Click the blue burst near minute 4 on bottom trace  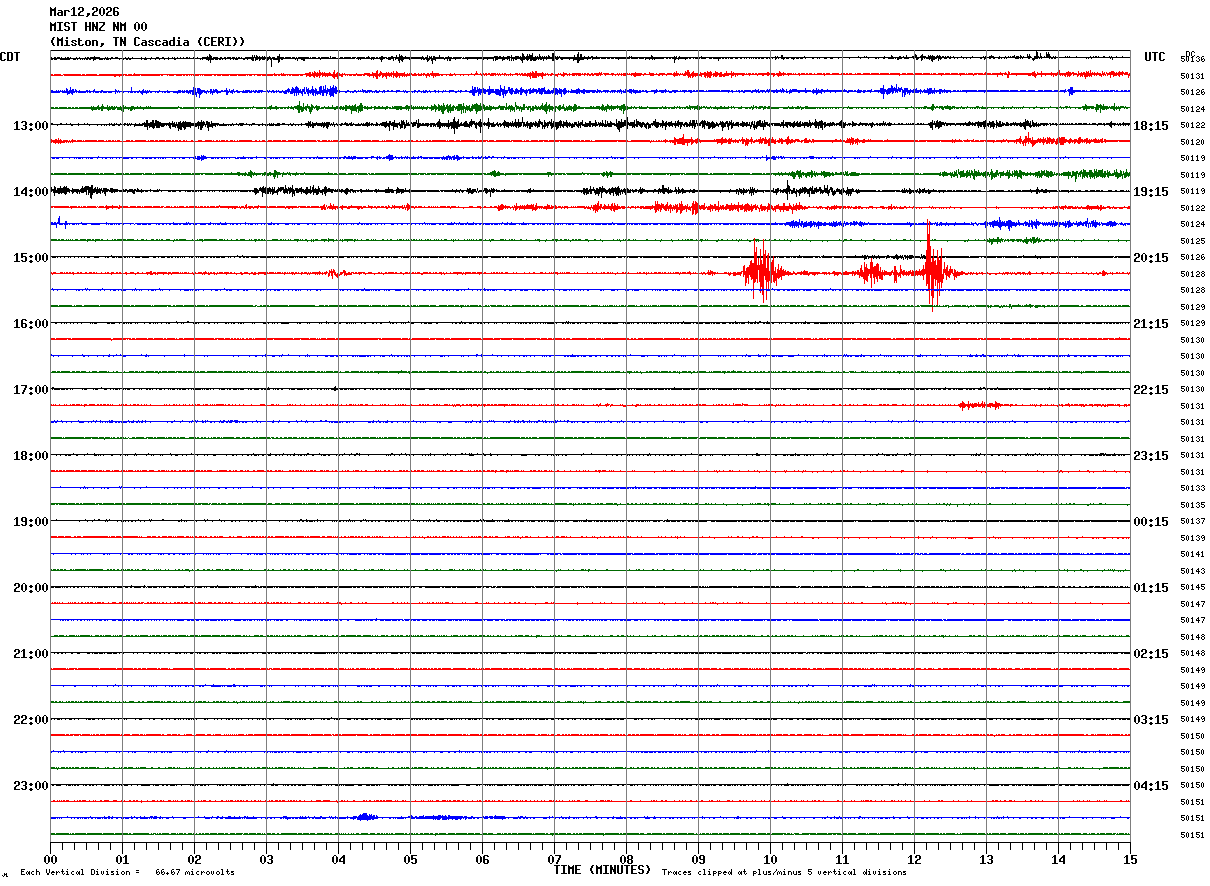click(x=365, y=817)
